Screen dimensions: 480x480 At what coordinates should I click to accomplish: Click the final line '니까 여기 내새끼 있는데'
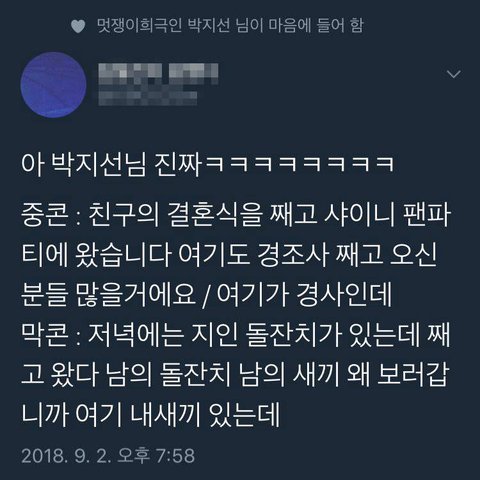tap(150, 416)
